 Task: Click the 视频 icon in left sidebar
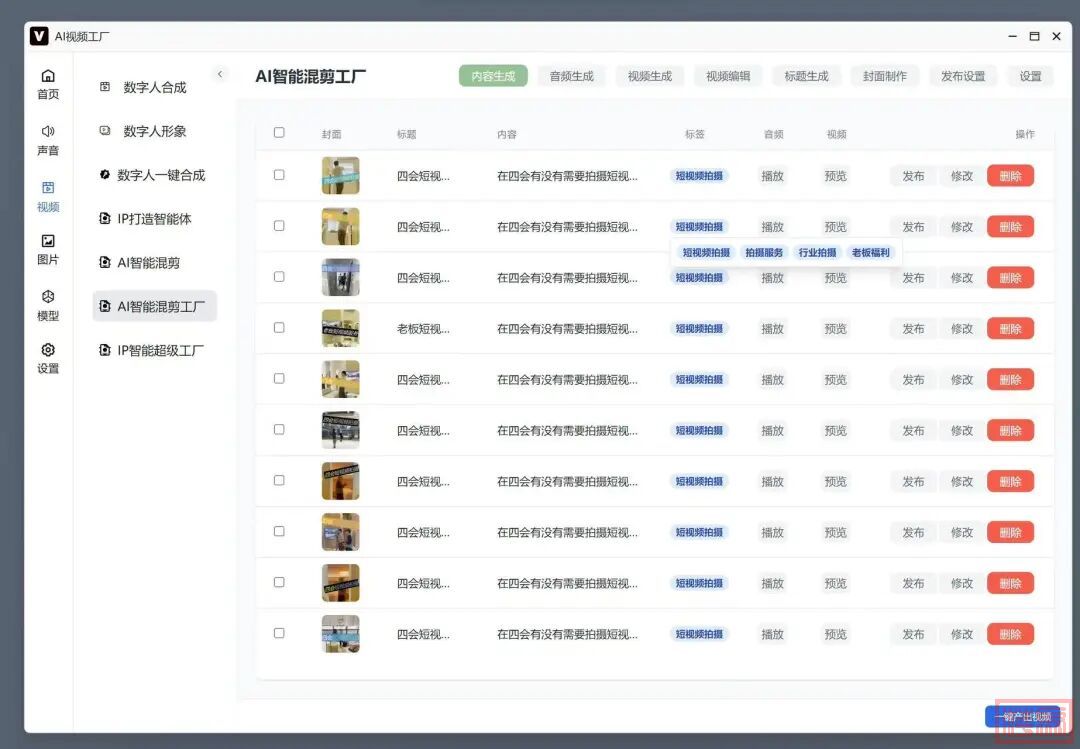(48, 188)
